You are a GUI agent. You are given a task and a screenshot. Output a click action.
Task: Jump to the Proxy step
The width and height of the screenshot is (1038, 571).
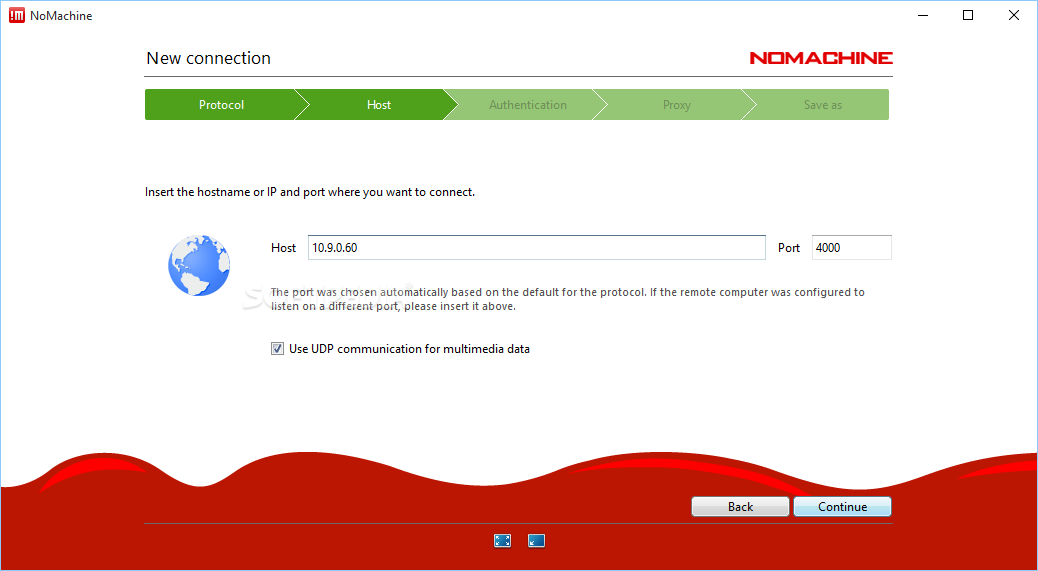coord(677,105)
